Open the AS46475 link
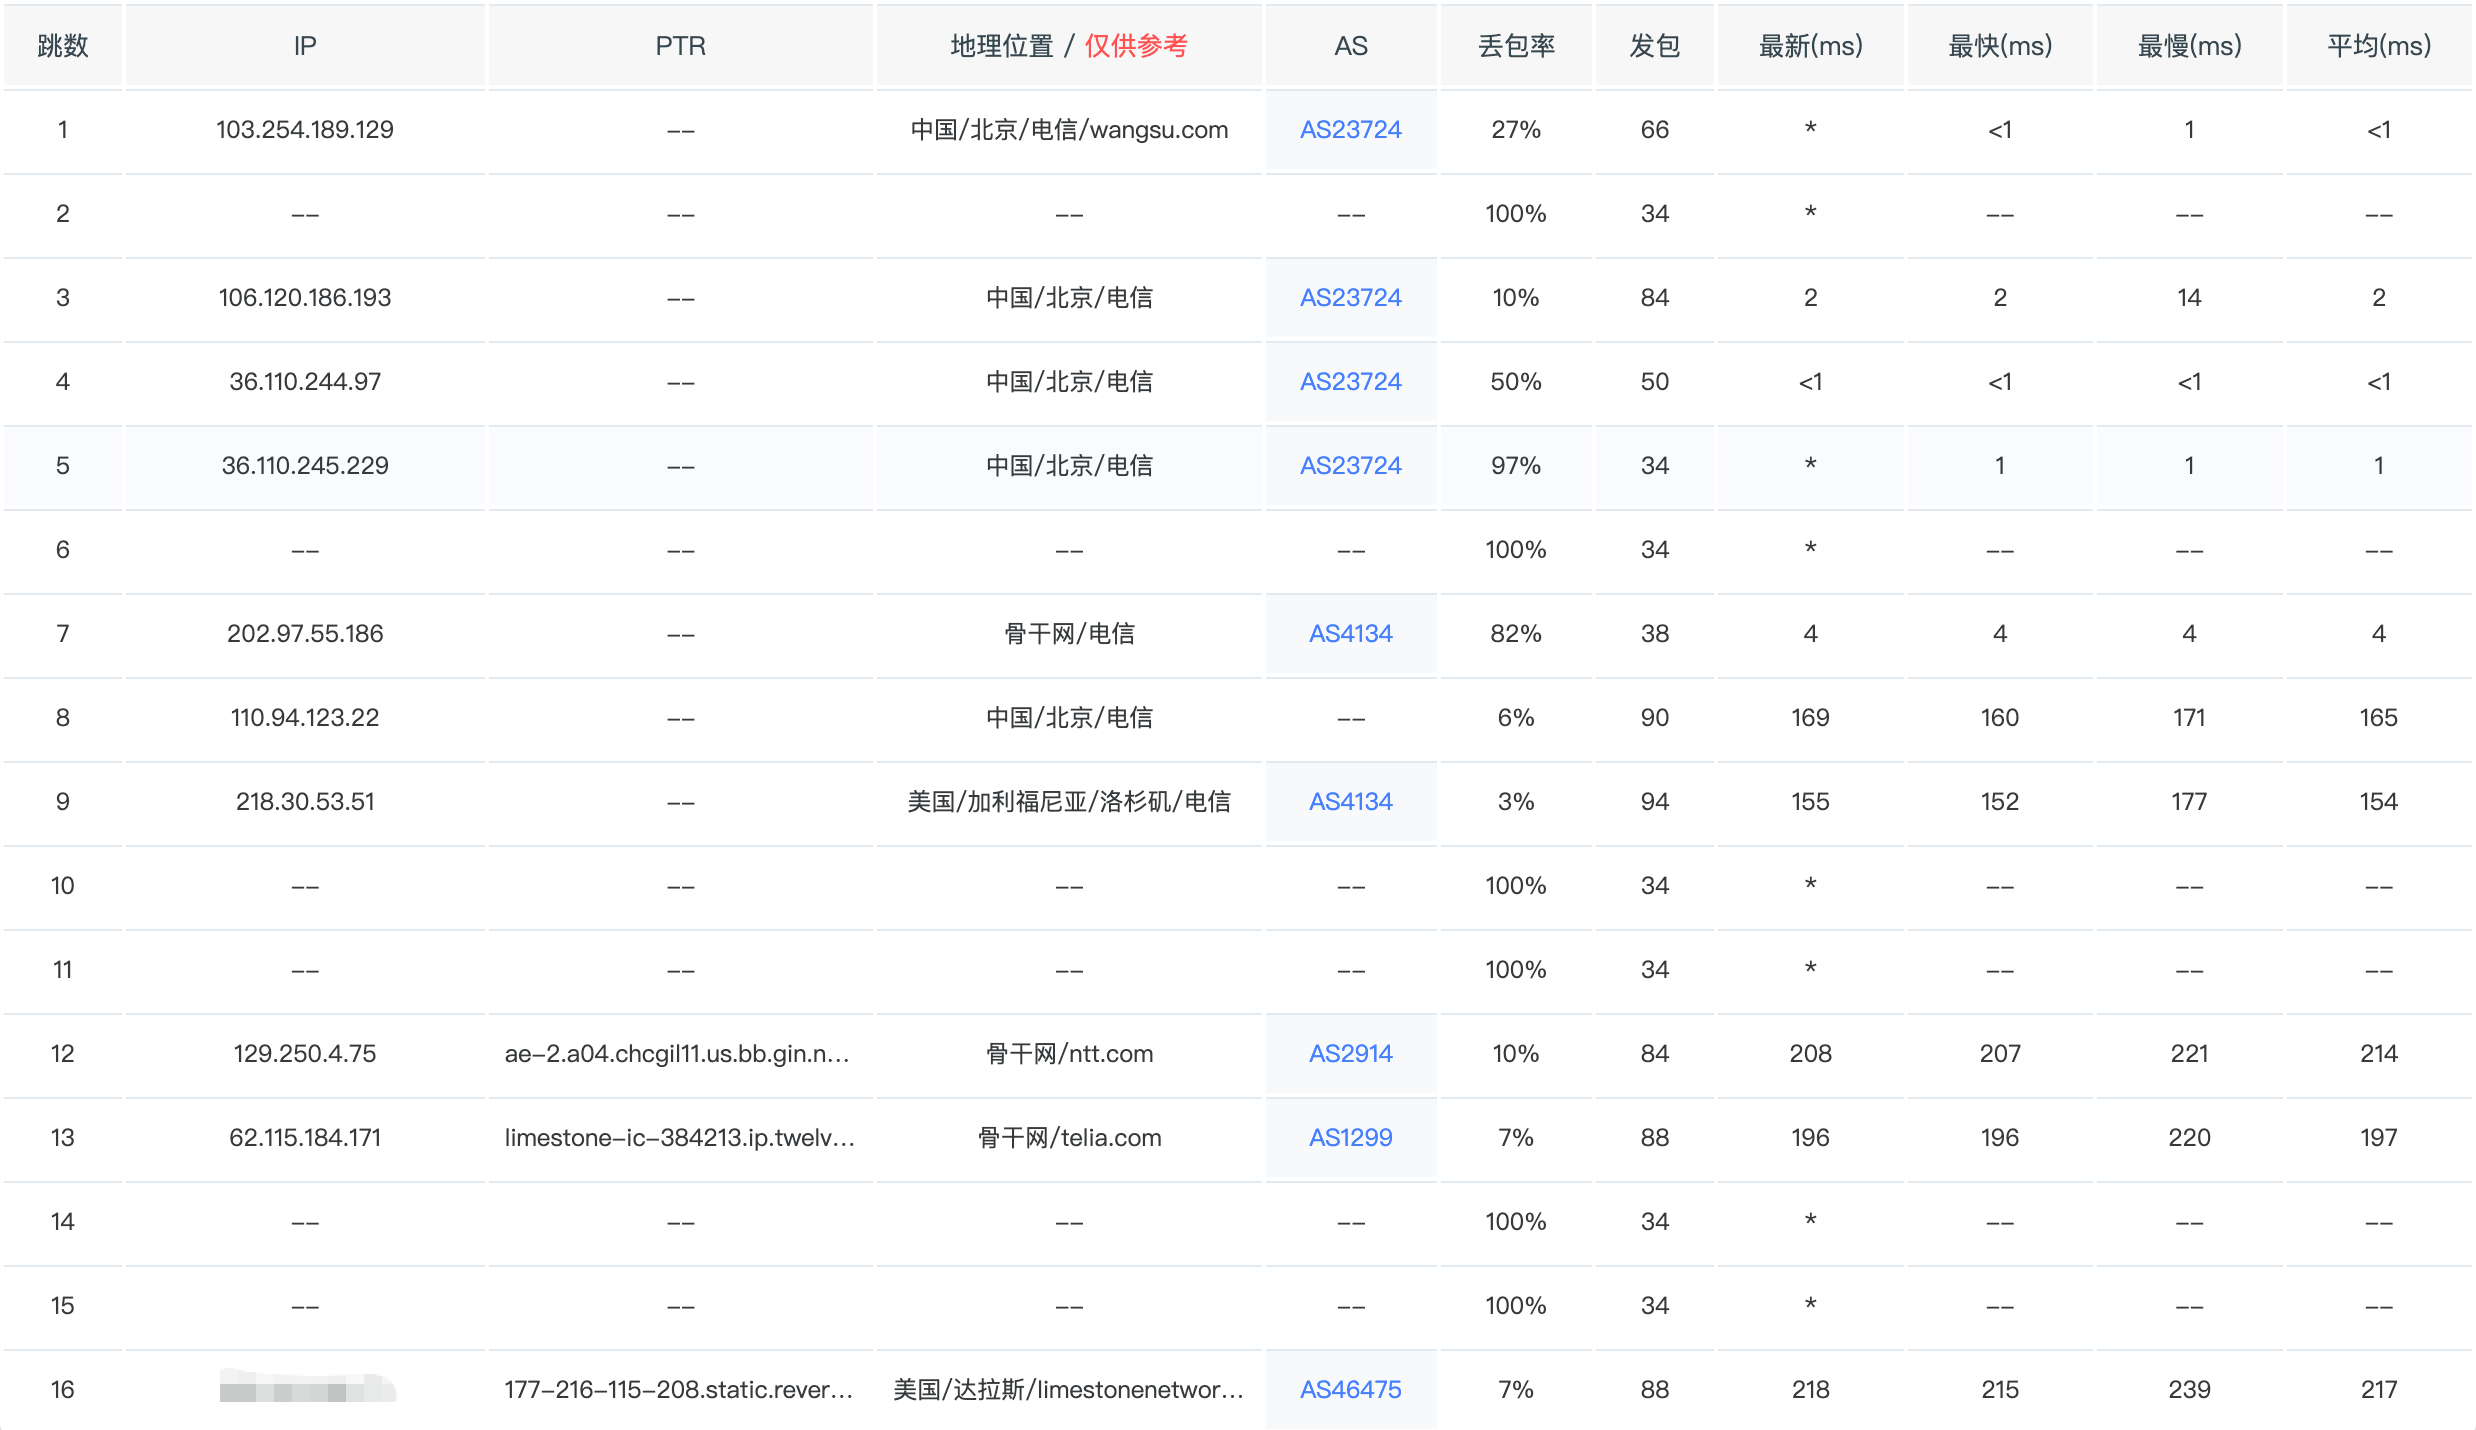Screen dimensions: 2476x1430 click(x=1350, y=1390)
